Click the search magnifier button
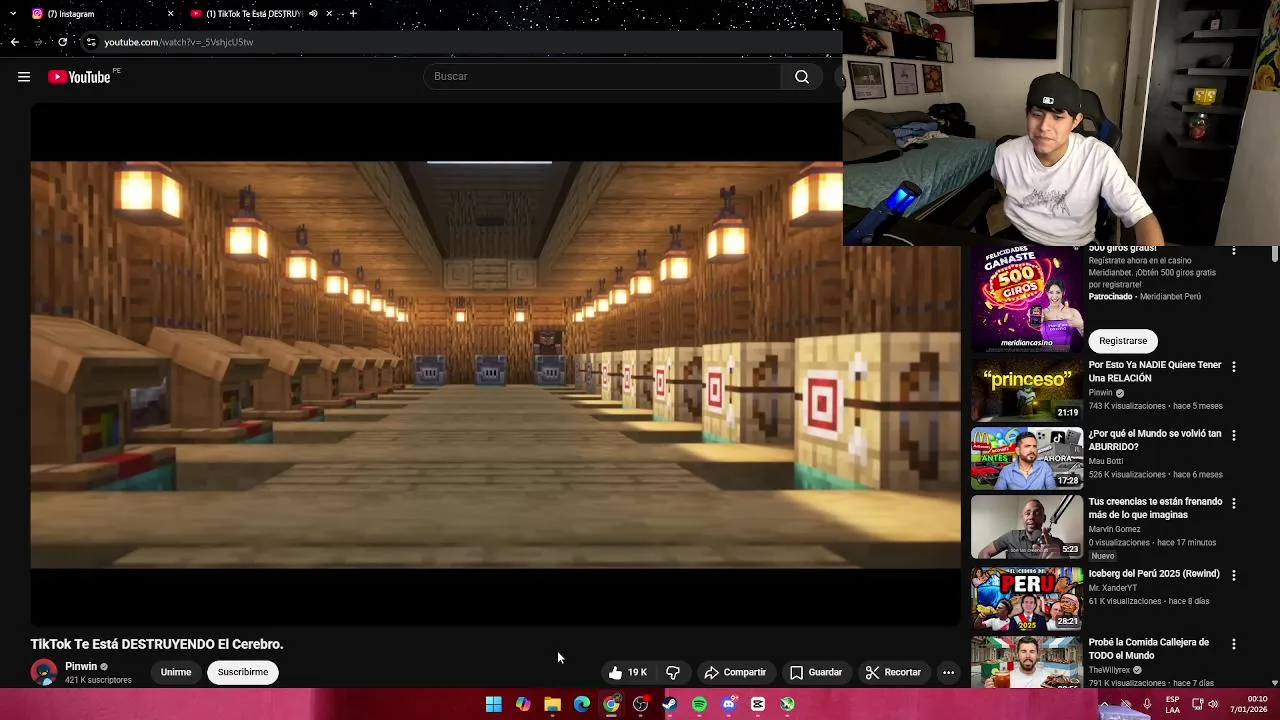1280x720 pixels. (x=802, y=77)
